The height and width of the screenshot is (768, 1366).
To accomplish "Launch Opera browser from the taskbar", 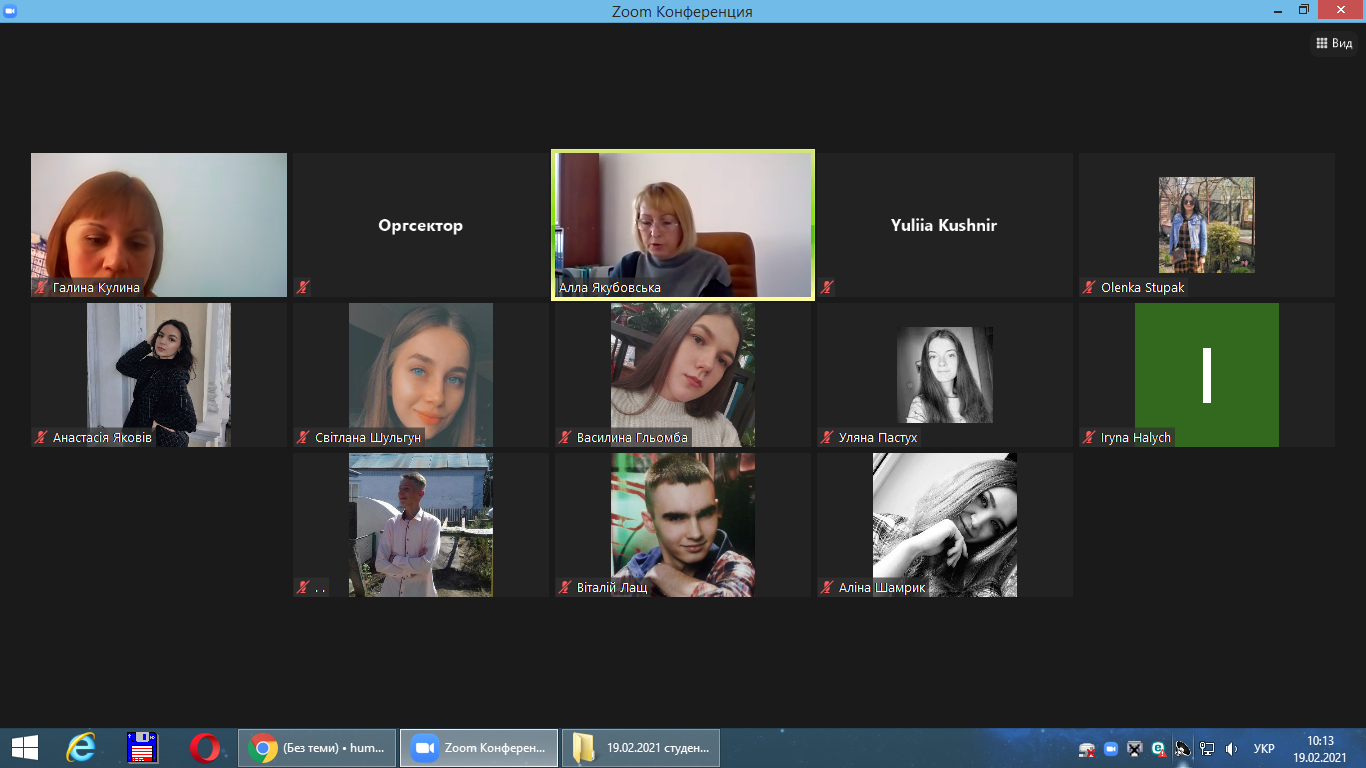I will (205, 748).
